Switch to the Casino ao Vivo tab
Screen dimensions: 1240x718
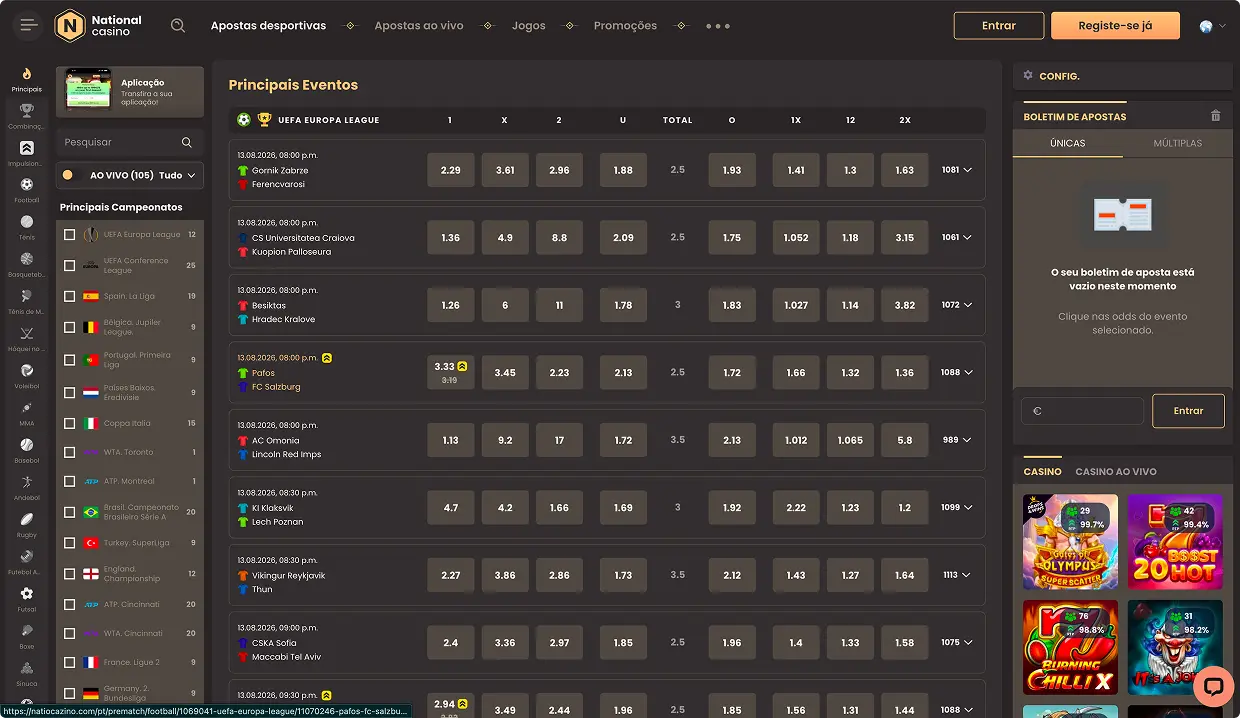click(x=1116, y=471)
